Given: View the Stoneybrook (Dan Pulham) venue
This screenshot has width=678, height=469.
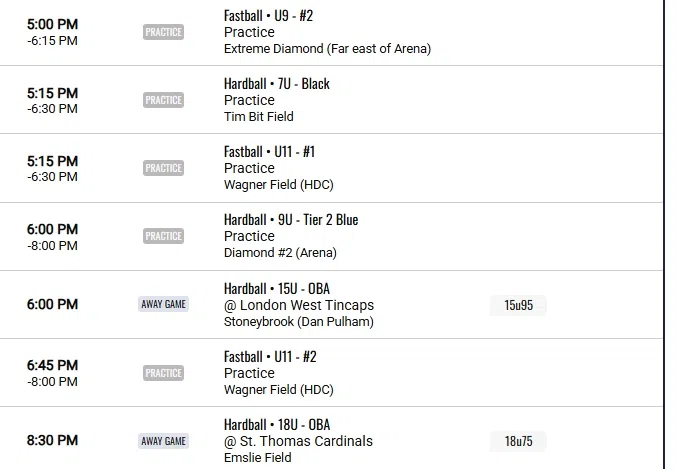Looking at the screenshot, I should pyautogui.click(x=298, y=321).
